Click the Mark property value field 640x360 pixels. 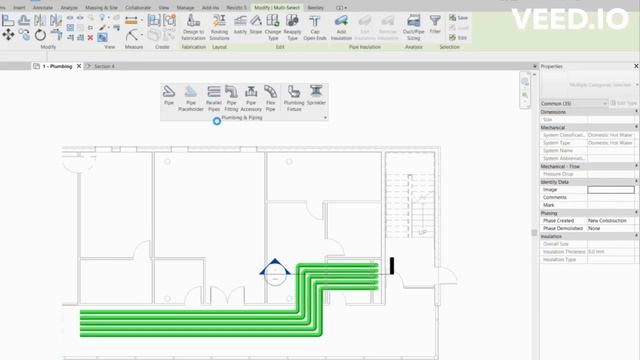click(611, 205)
